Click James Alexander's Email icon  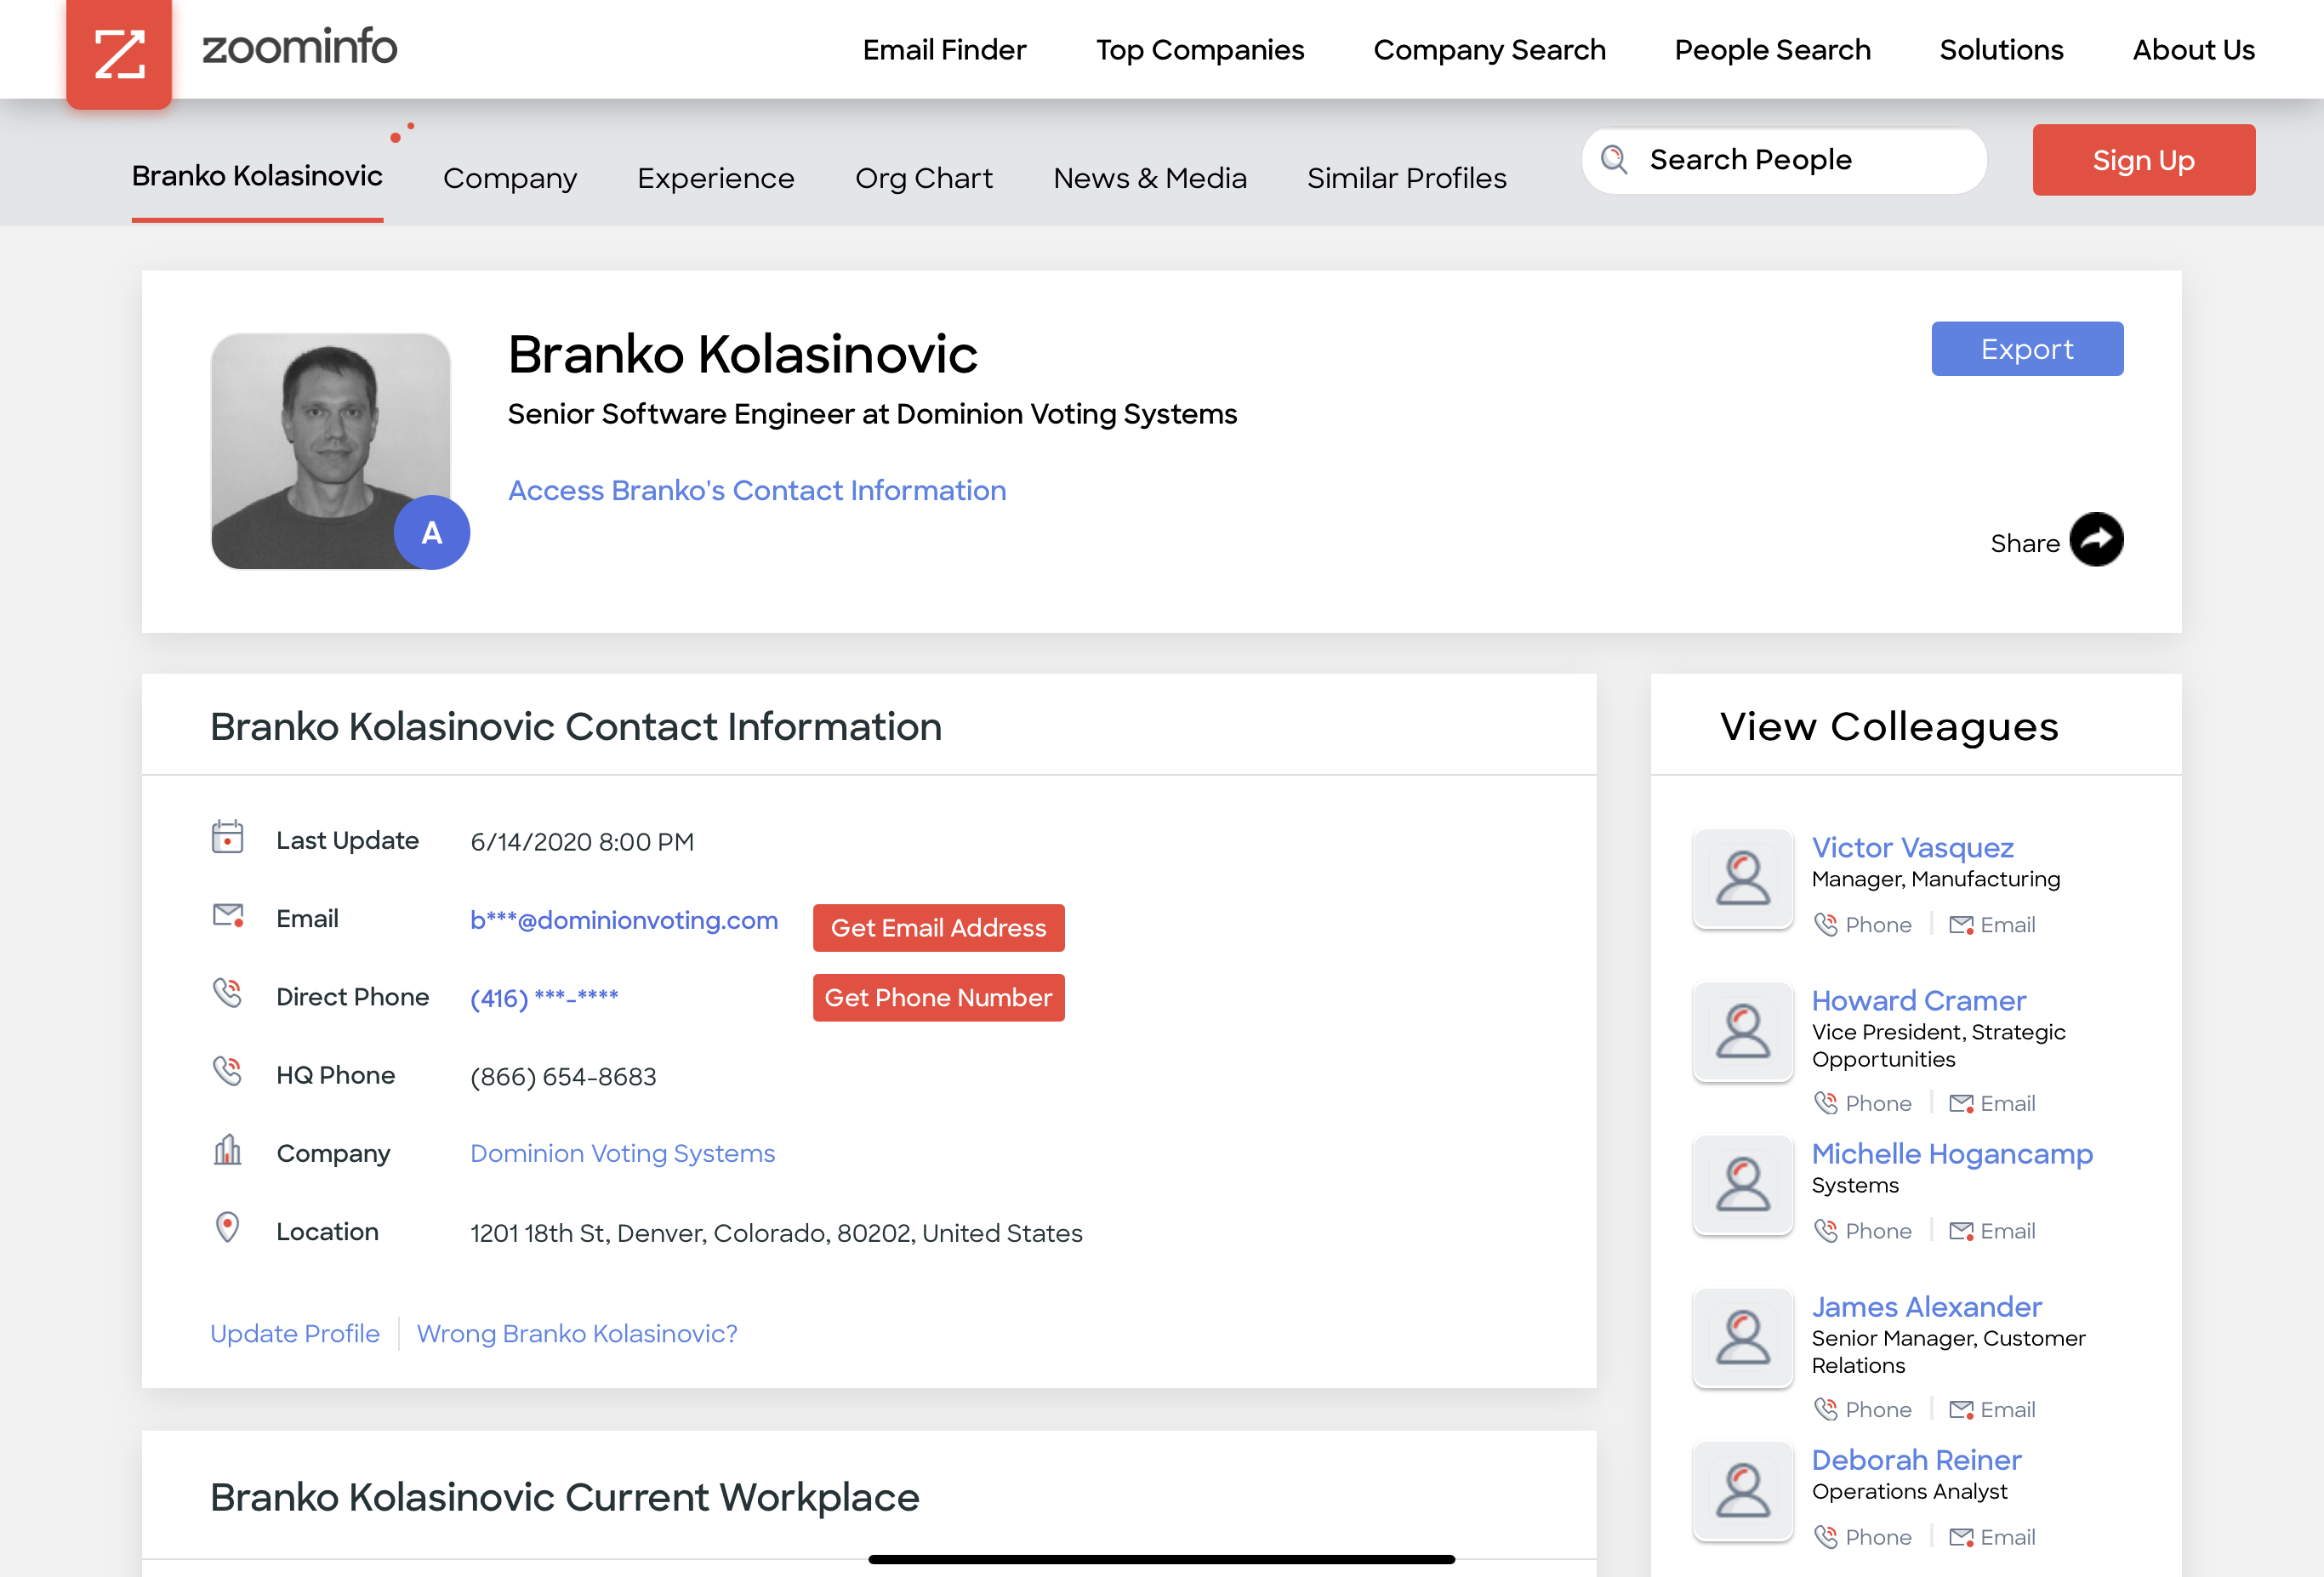tap(1961, 1410)
